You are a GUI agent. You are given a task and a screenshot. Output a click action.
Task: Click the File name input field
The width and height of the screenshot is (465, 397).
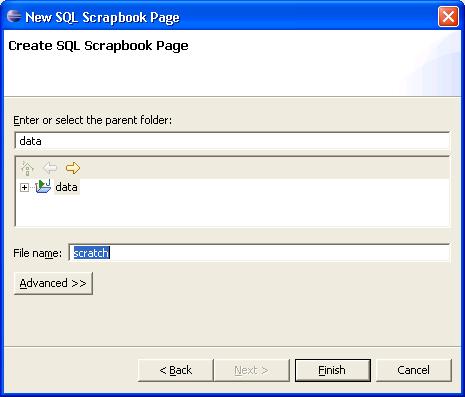pyautogui.click(x=259, y=253)
